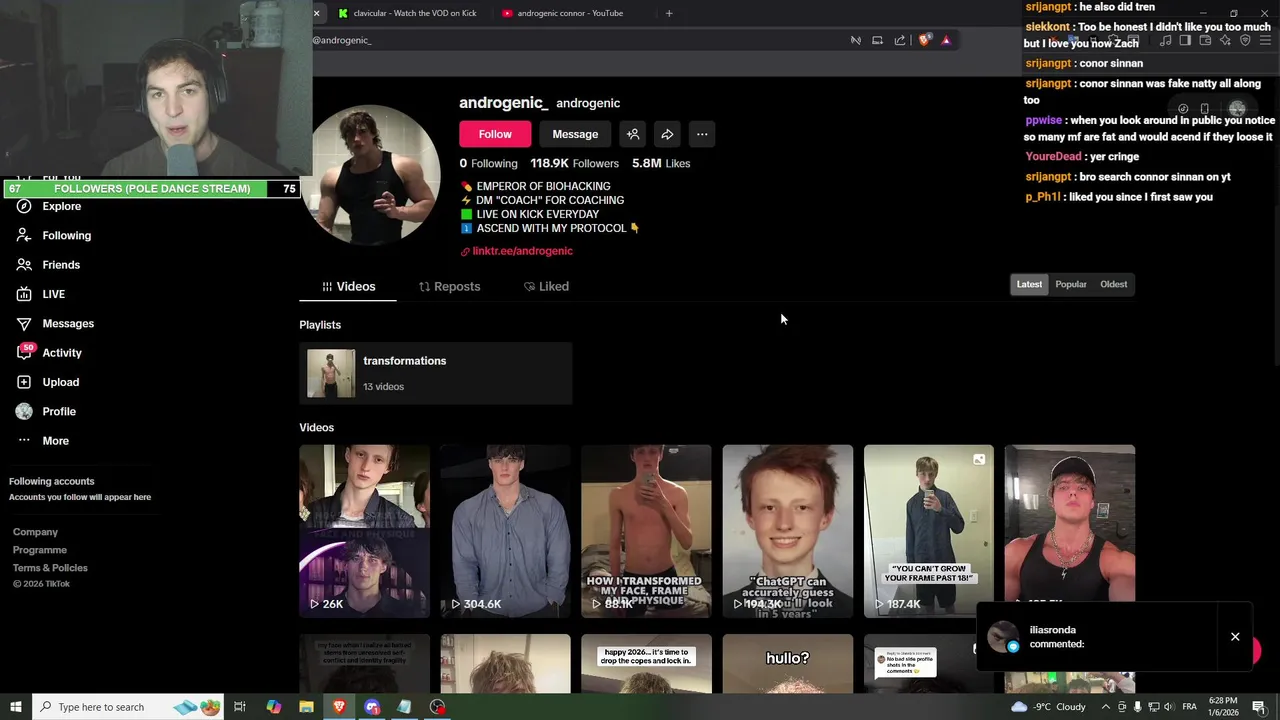This screenshot has height=720, width=1280.
Task: Click the Message button
Action: pyautogui.click(x=575, y=134)
